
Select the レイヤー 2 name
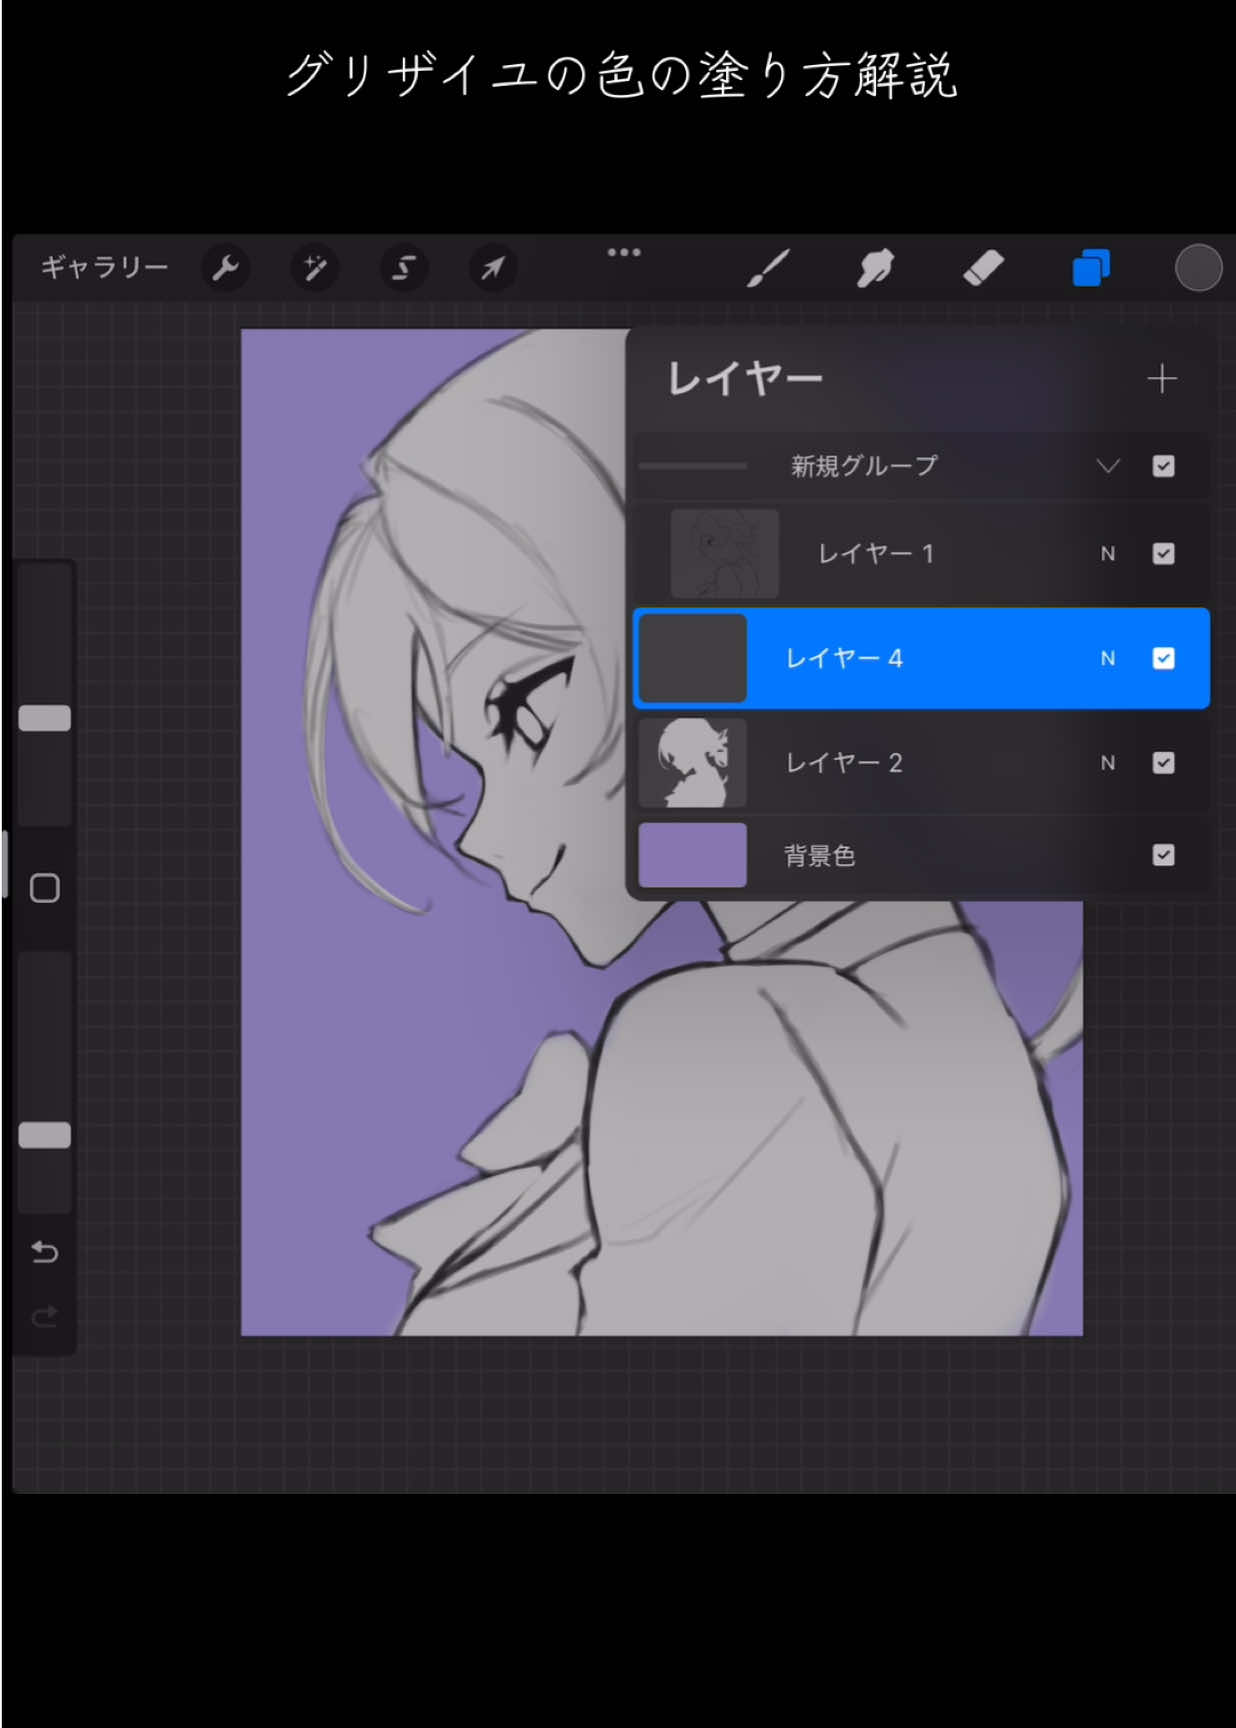tap(844, 763)
